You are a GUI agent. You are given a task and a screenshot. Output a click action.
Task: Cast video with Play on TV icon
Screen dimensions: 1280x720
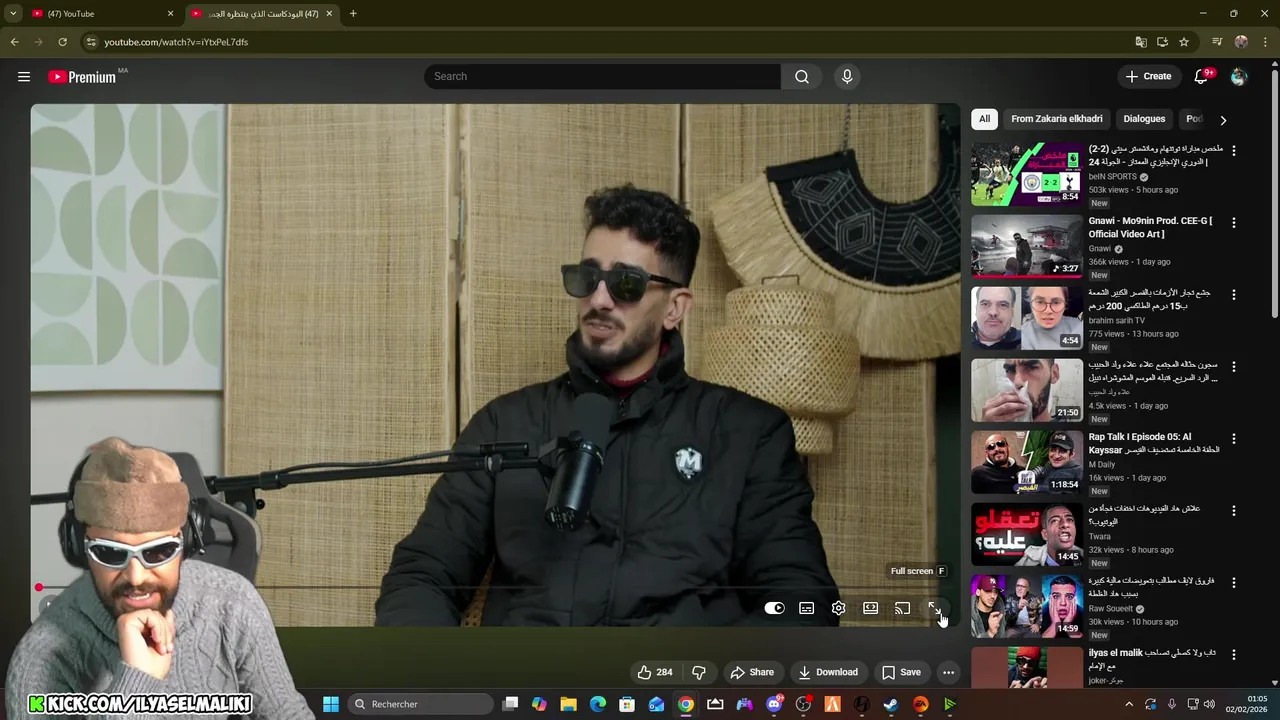pyautogui.click(x=902, y=608)
